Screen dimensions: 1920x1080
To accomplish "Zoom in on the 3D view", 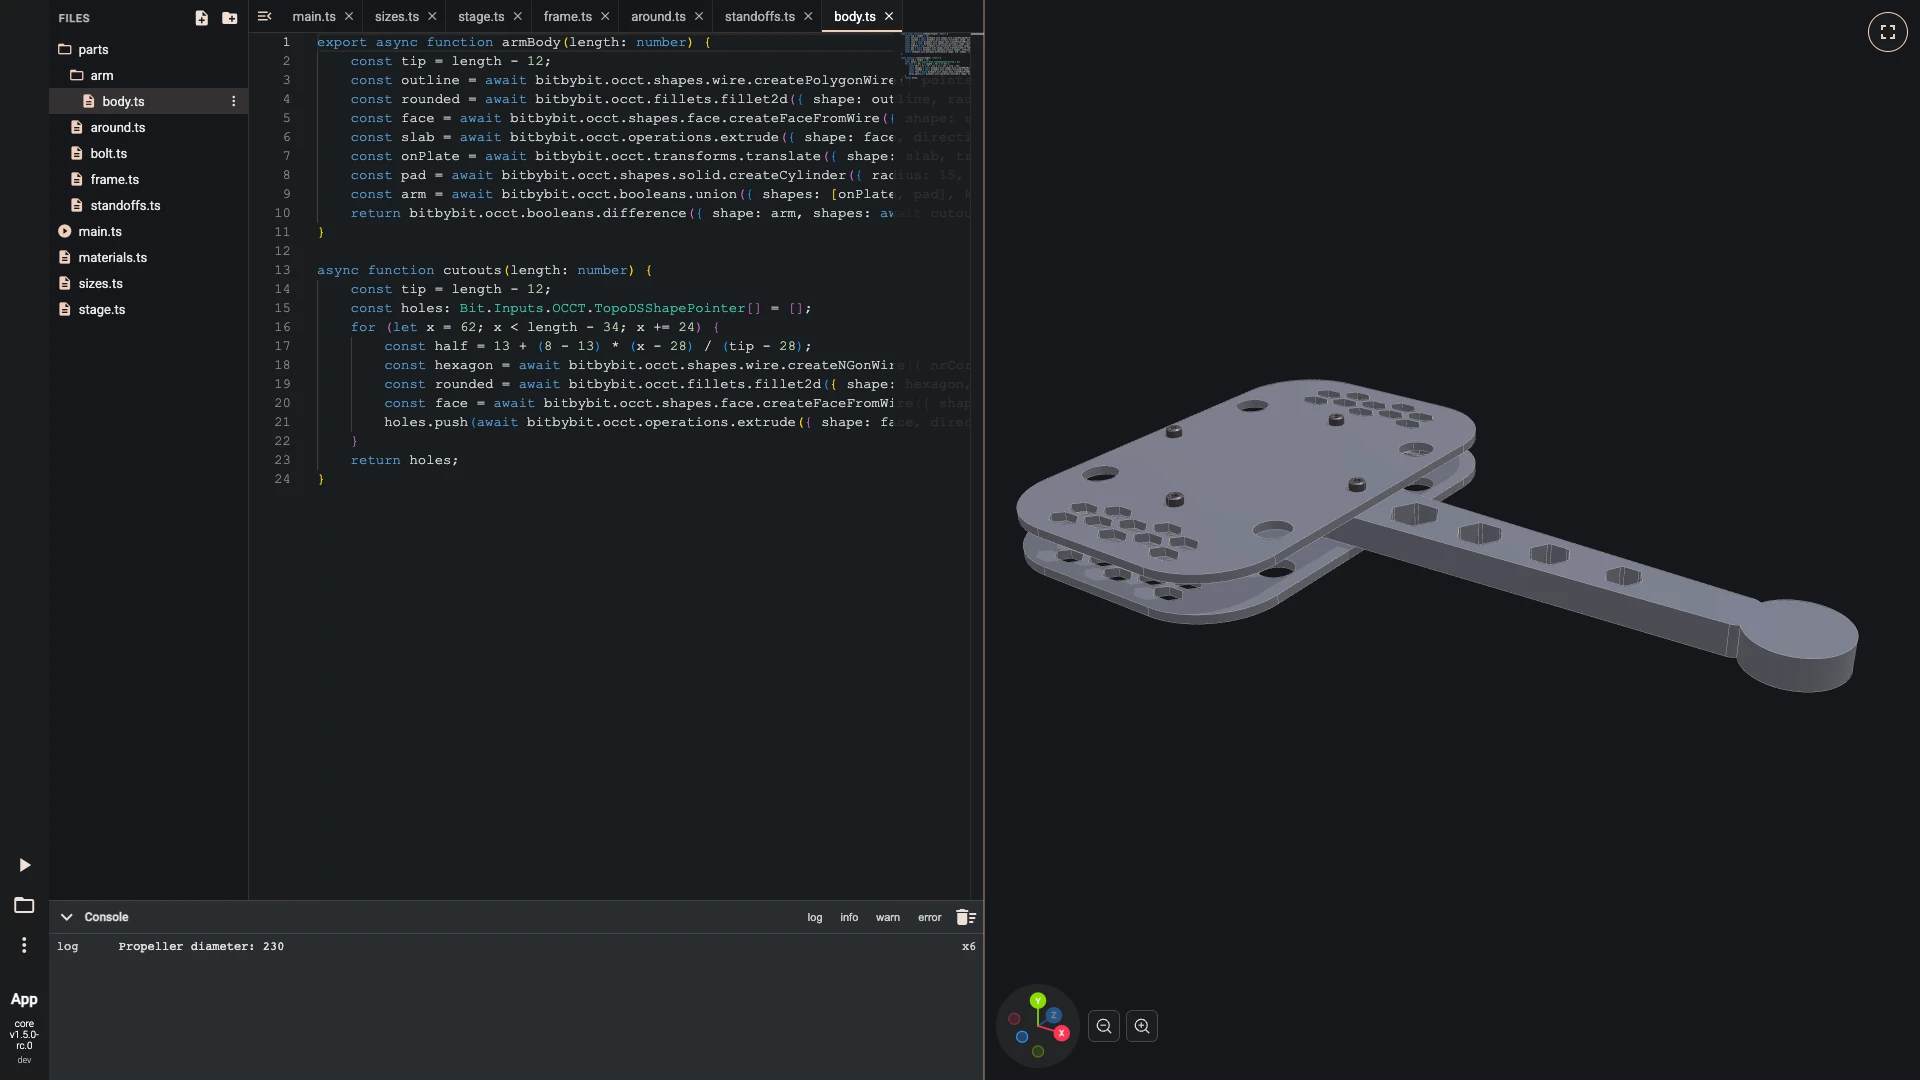I will 1142,1026.
